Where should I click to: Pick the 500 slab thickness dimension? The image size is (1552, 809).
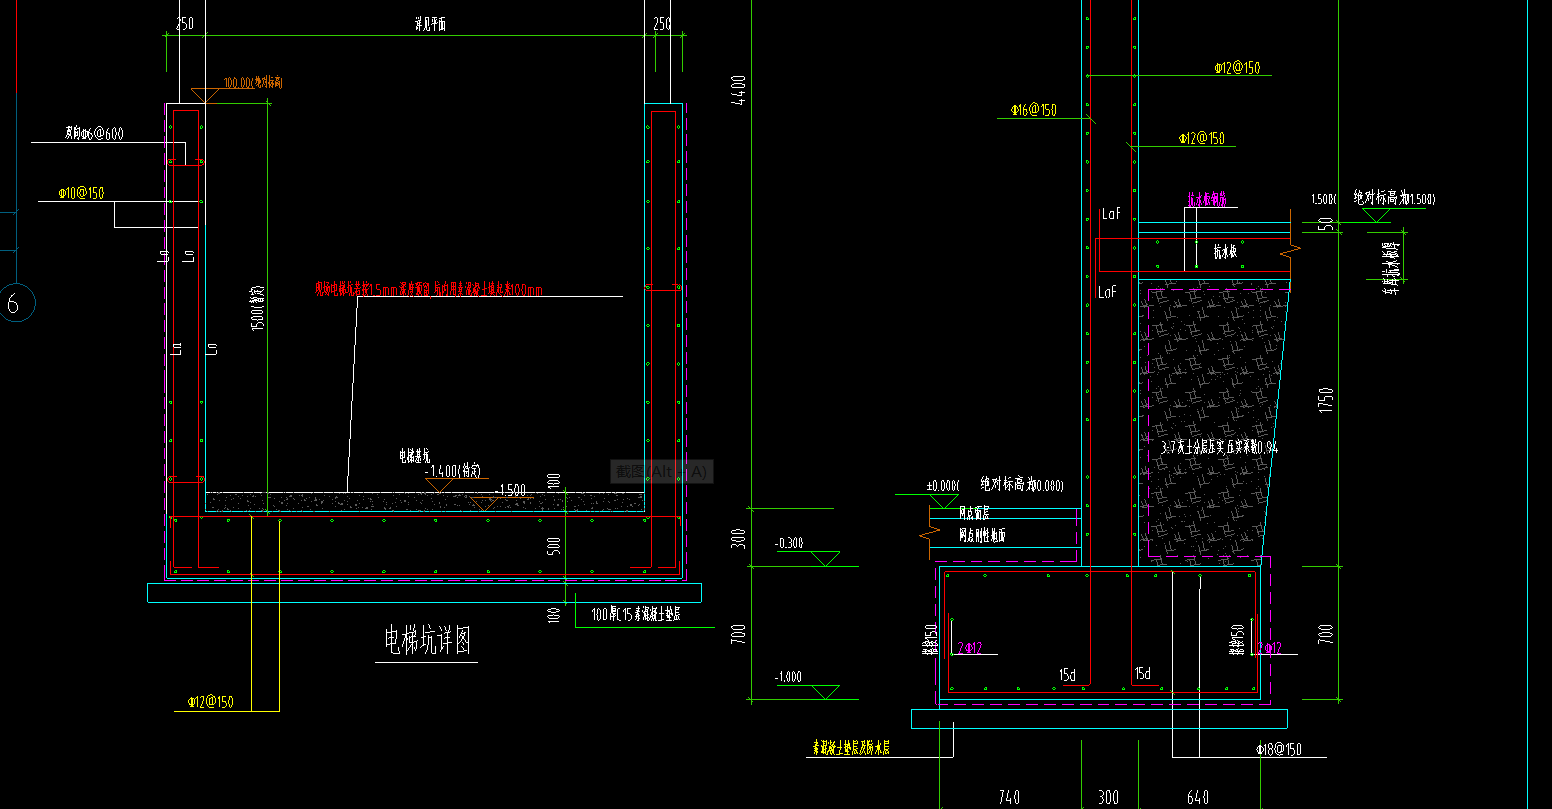coord(555,545)
